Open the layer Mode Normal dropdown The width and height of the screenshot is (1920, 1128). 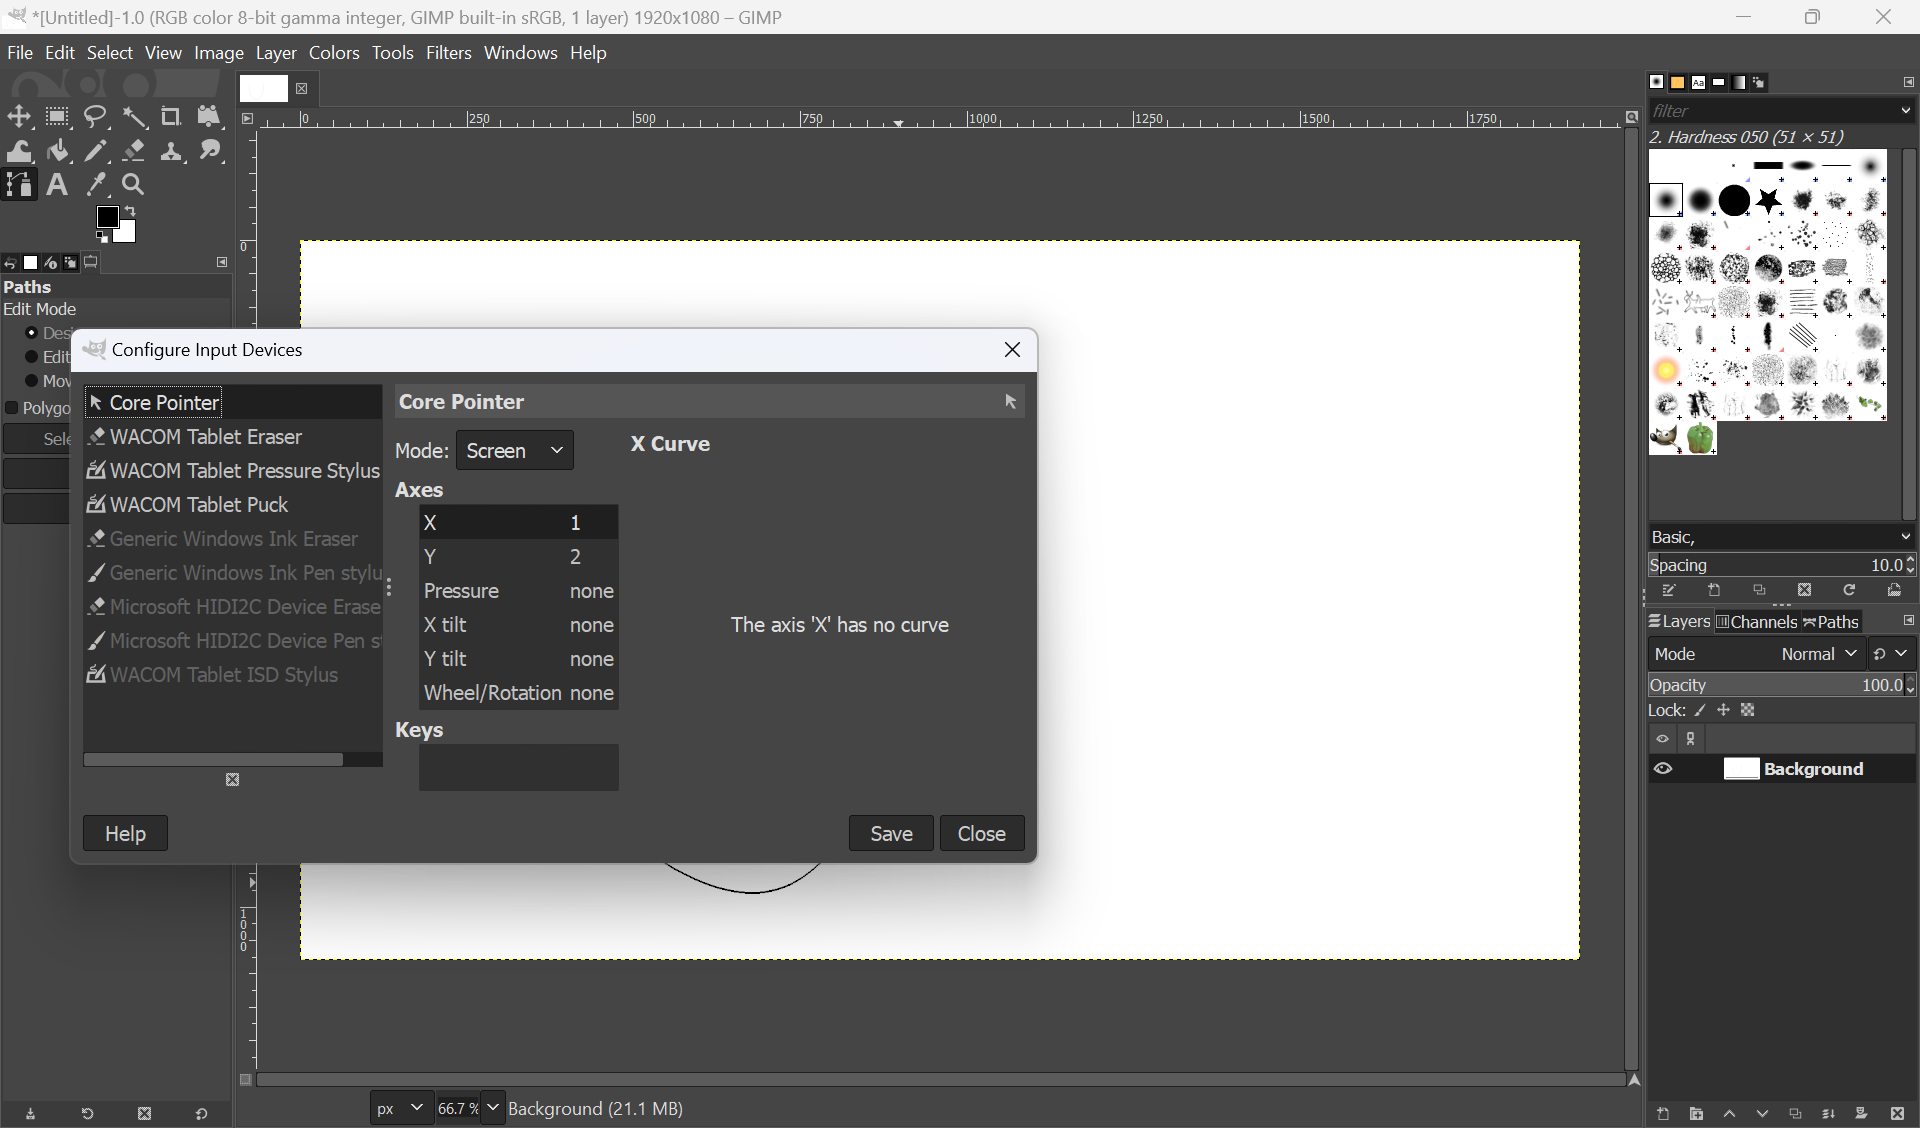[1819, 654]
